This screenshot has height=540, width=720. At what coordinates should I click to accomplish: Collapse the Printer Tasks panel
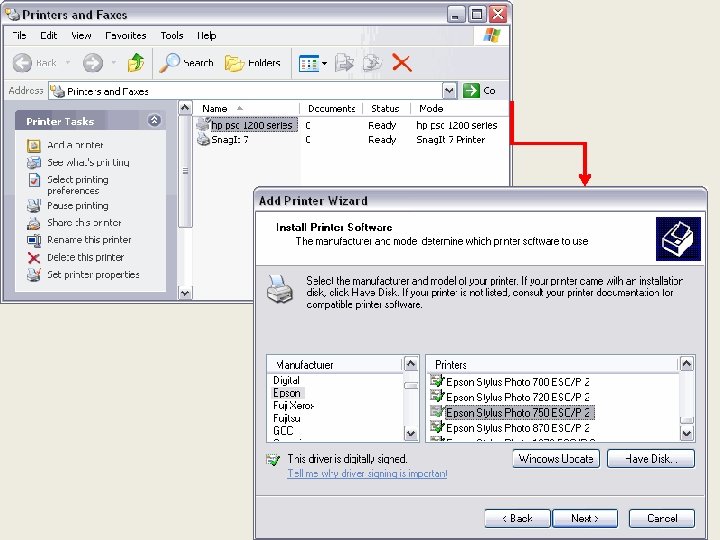154,120
